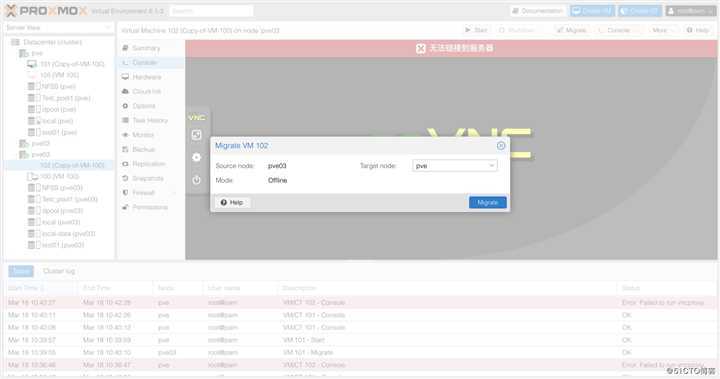Switch to the Tasks tab
The height and width of the screenshot is (379, 720).
click(21, 271)
